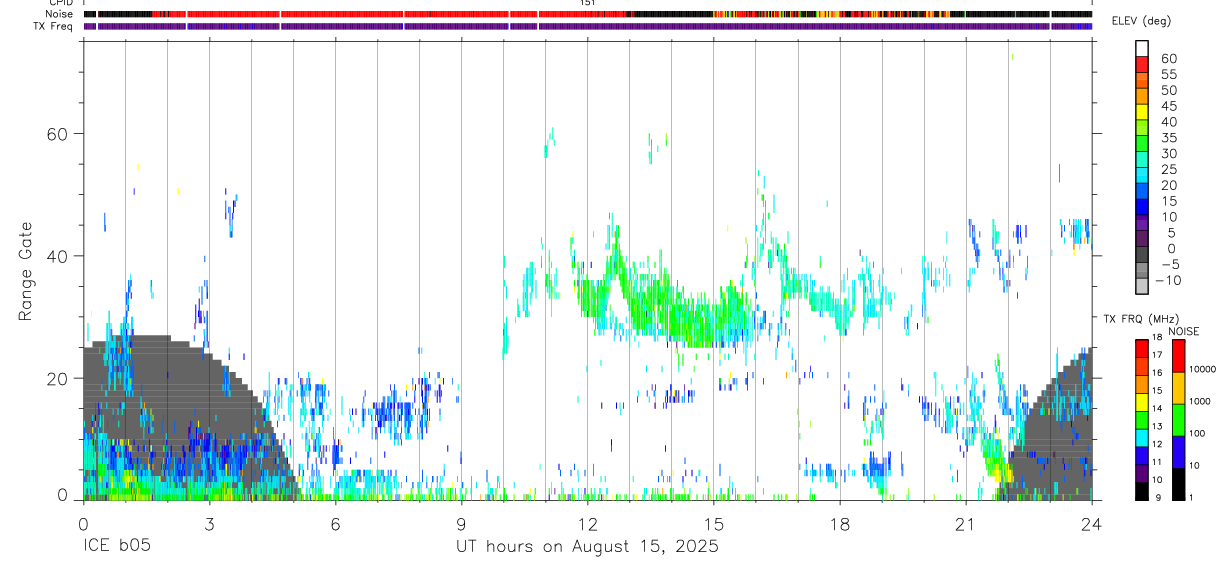This screenshot has width=1228, height=567.
Task: Click the light gray bottom swatch of the ELEV colorbar
Action: [x=1142, y=286]
